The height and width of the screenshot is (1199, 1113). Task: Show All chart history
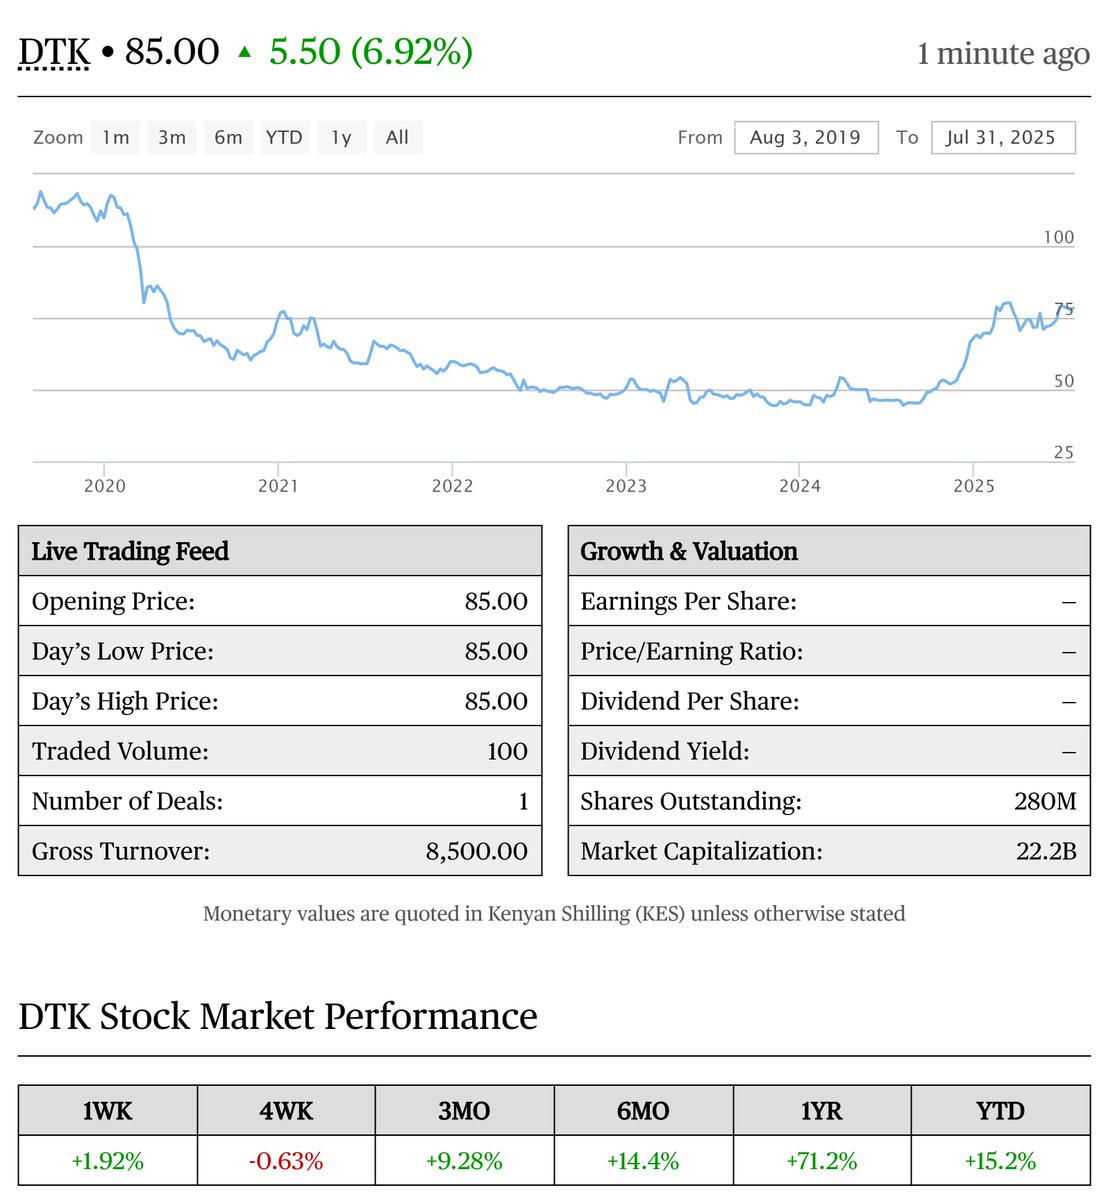point(398,138)
